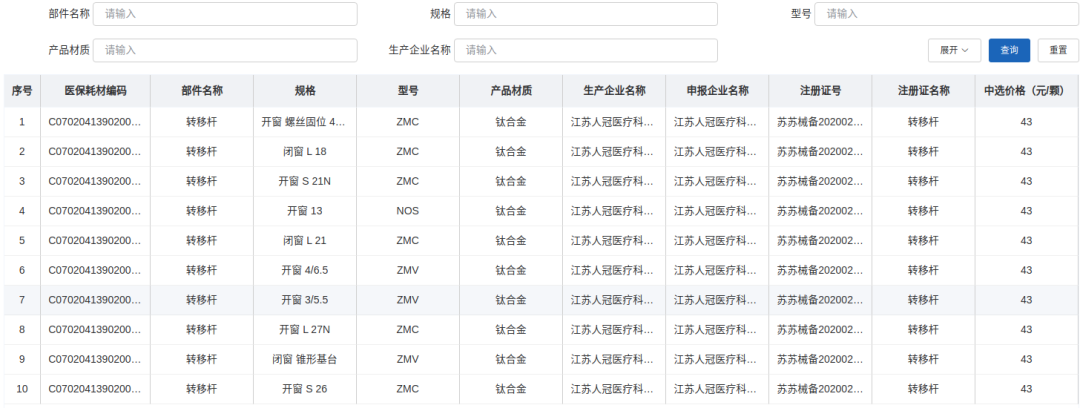Click the 规格 search input field
The image size is (1080, 408).
pyautogui.click(x=586, y=14)
